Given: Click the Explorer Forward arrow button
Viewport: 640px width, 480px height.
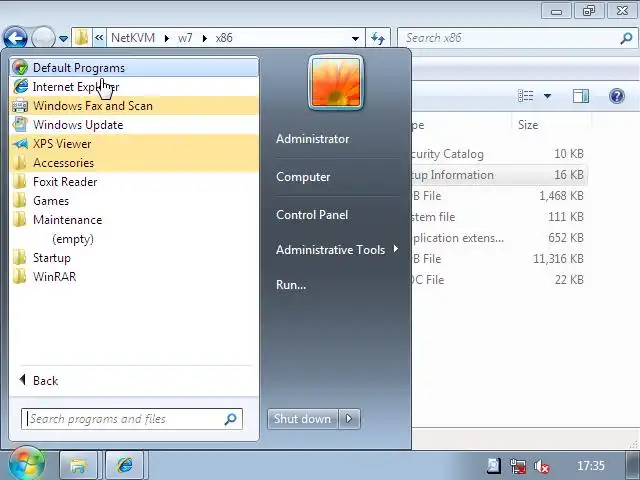Looking at the screenshot, I should click(x=43, y=38).
